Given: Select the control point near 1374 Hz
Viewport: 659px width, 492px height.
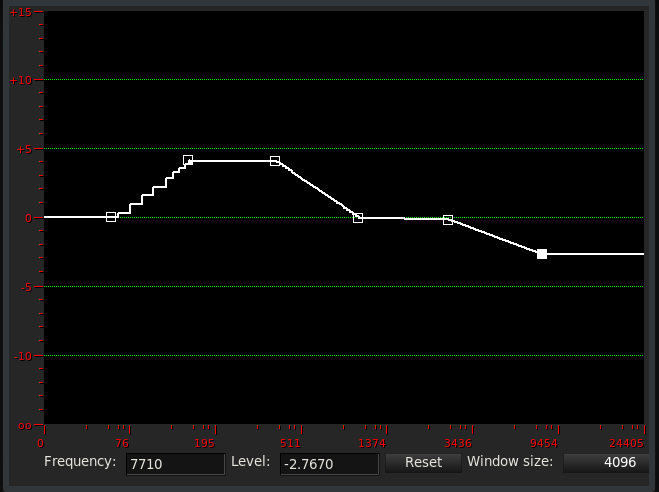Looking at the screenshot, I should [x=358, y=217].
